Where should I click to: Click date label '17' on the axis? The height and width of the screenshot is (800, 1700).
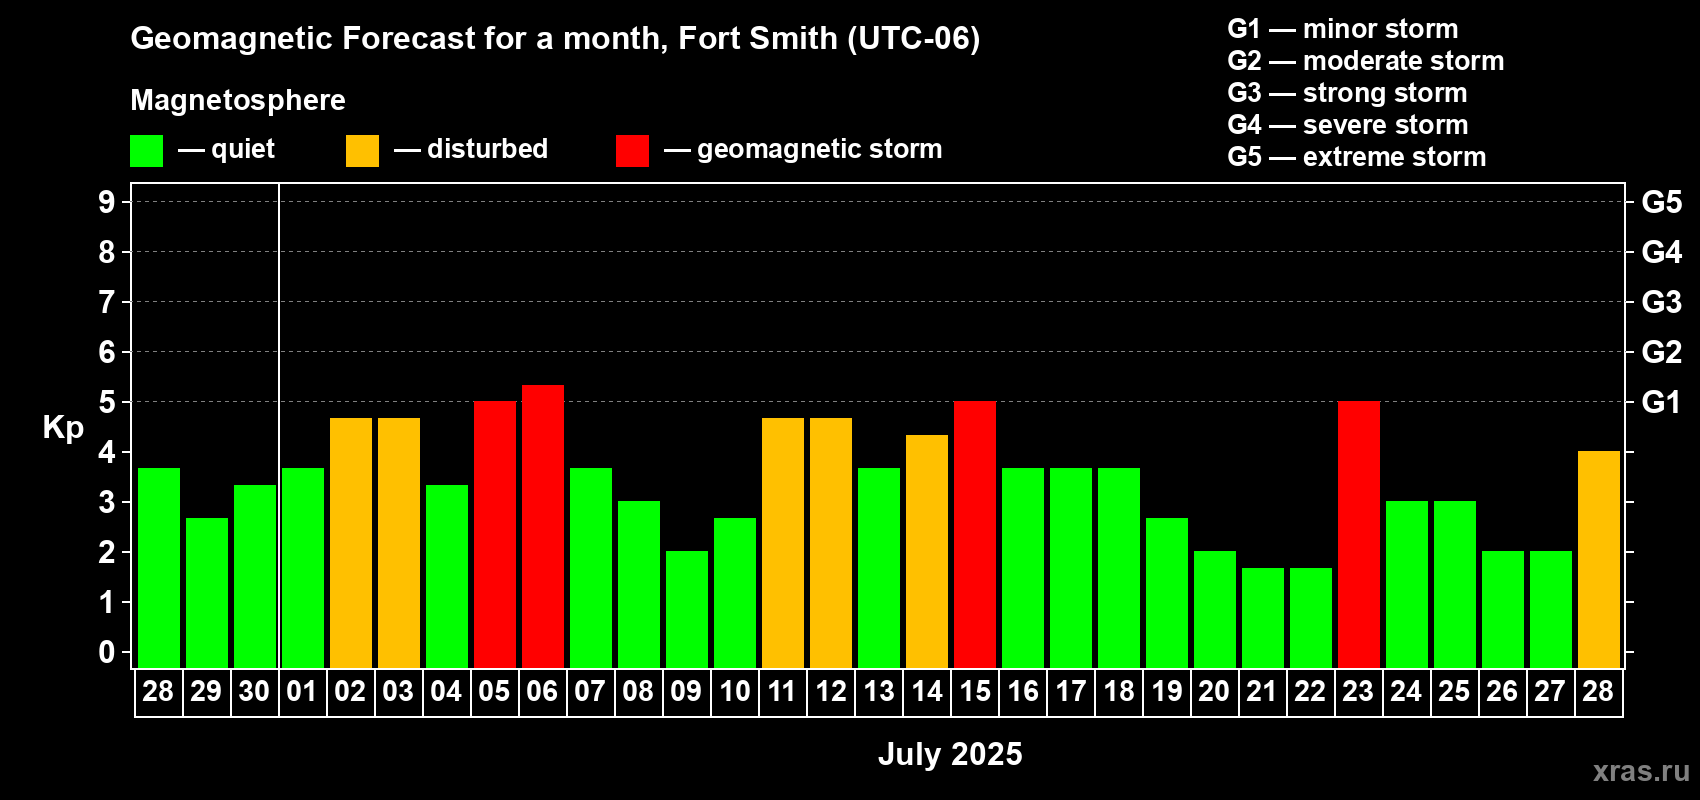point(1070,692)
